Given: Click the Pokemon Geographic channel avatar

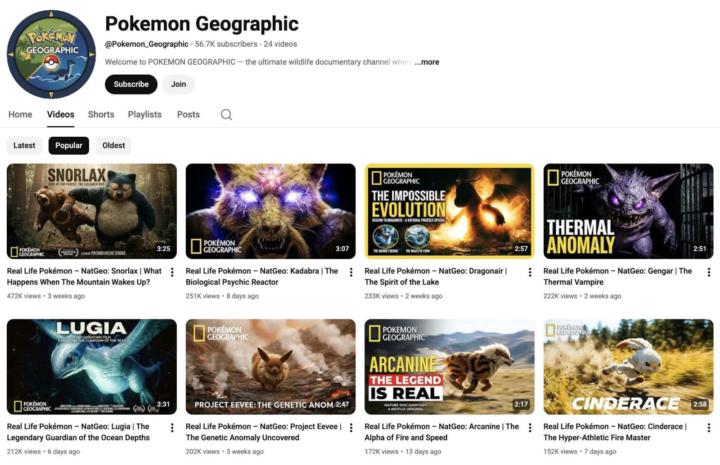Looking at the screenshot, I should 51,54.
